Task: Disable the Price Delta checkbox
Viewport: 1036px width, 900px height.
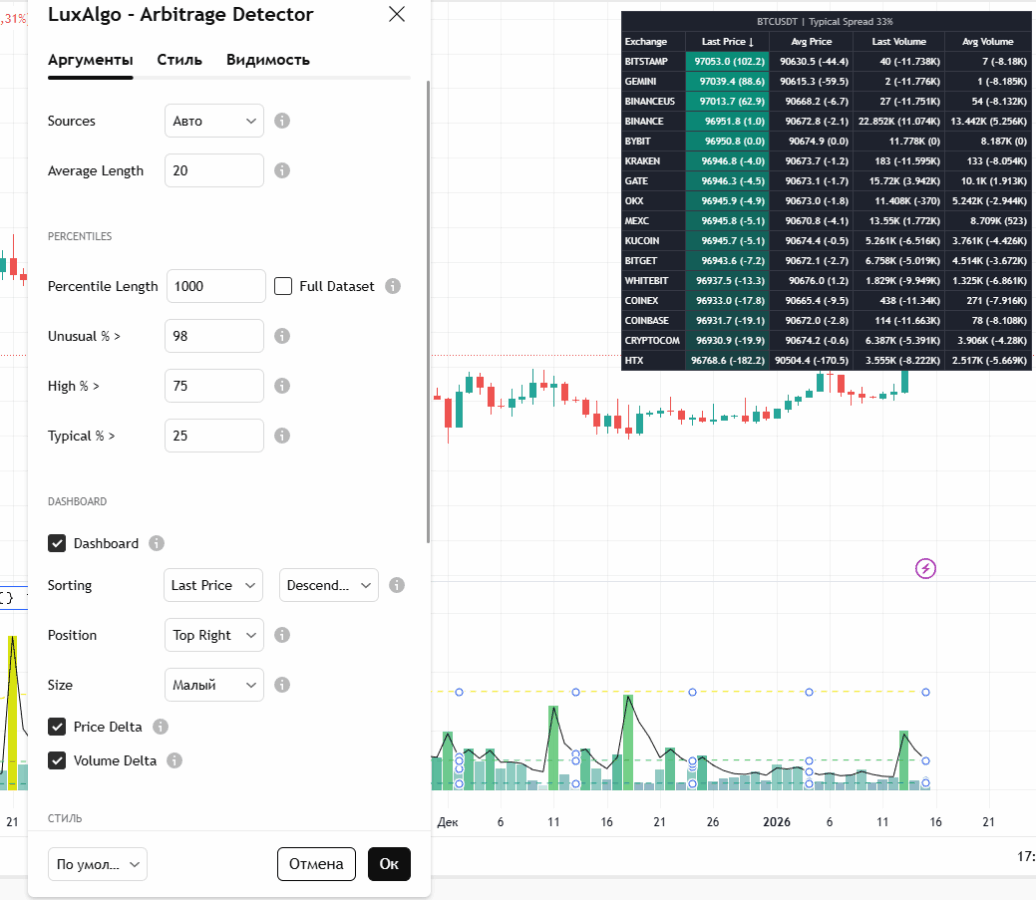Action: point(57,727)
